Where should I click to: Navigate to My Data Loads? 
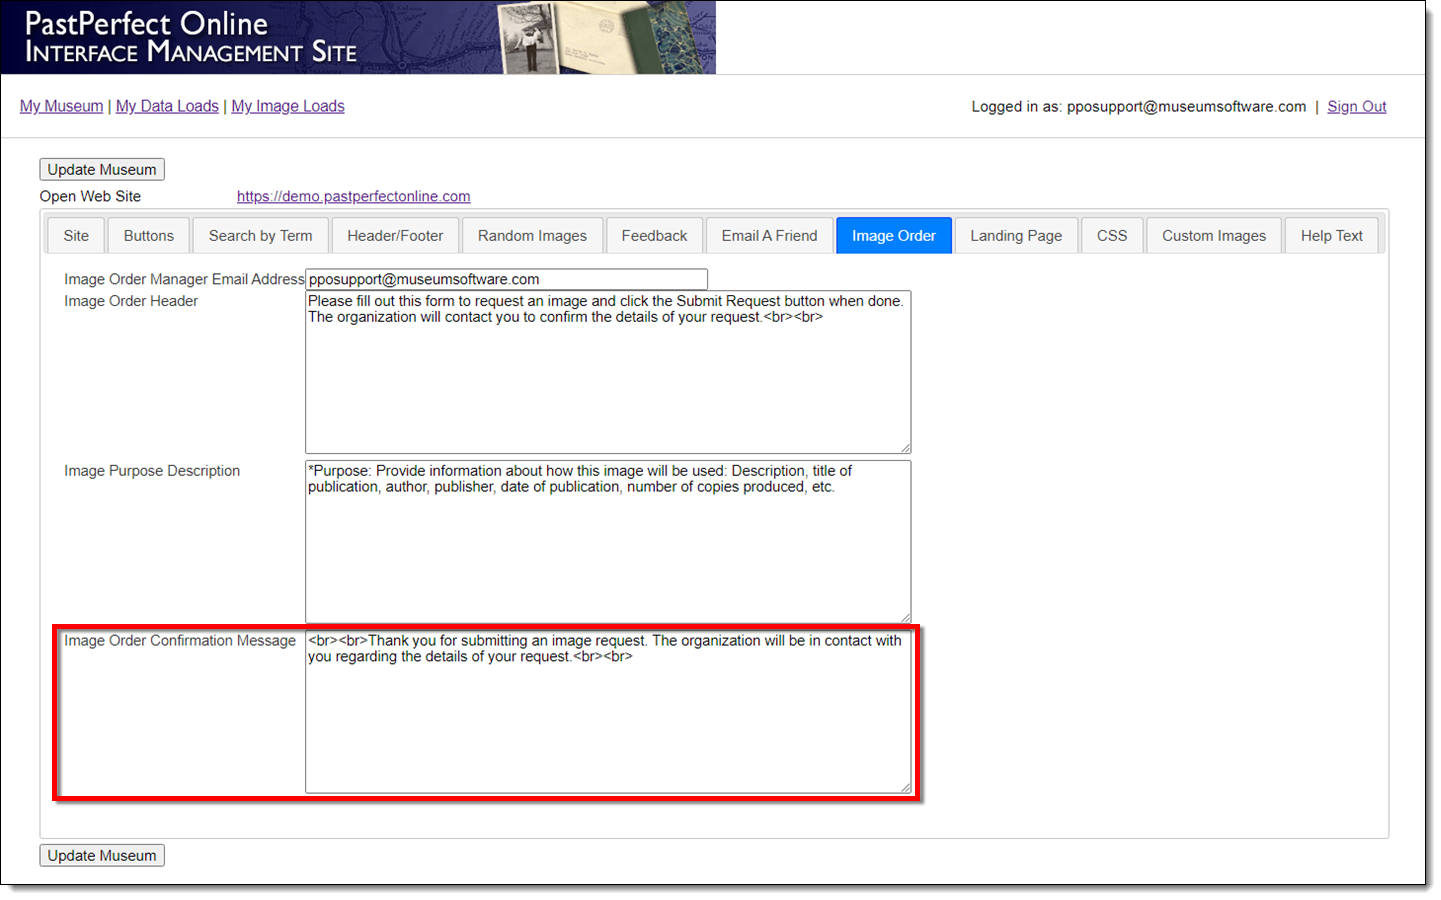pos(167,106)
